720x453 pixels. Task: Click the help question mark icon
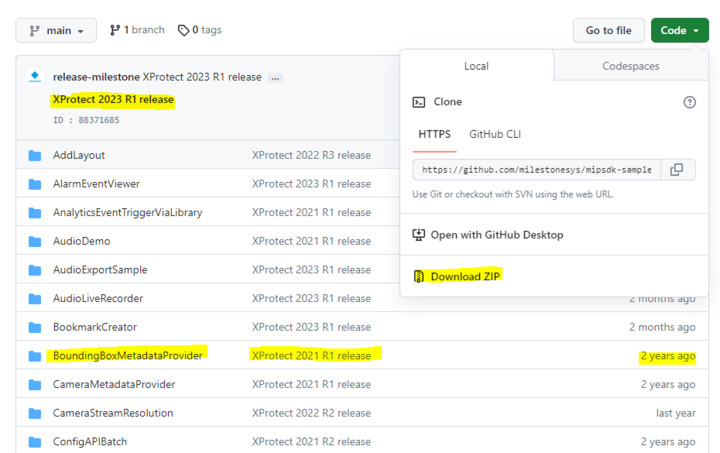689,102
